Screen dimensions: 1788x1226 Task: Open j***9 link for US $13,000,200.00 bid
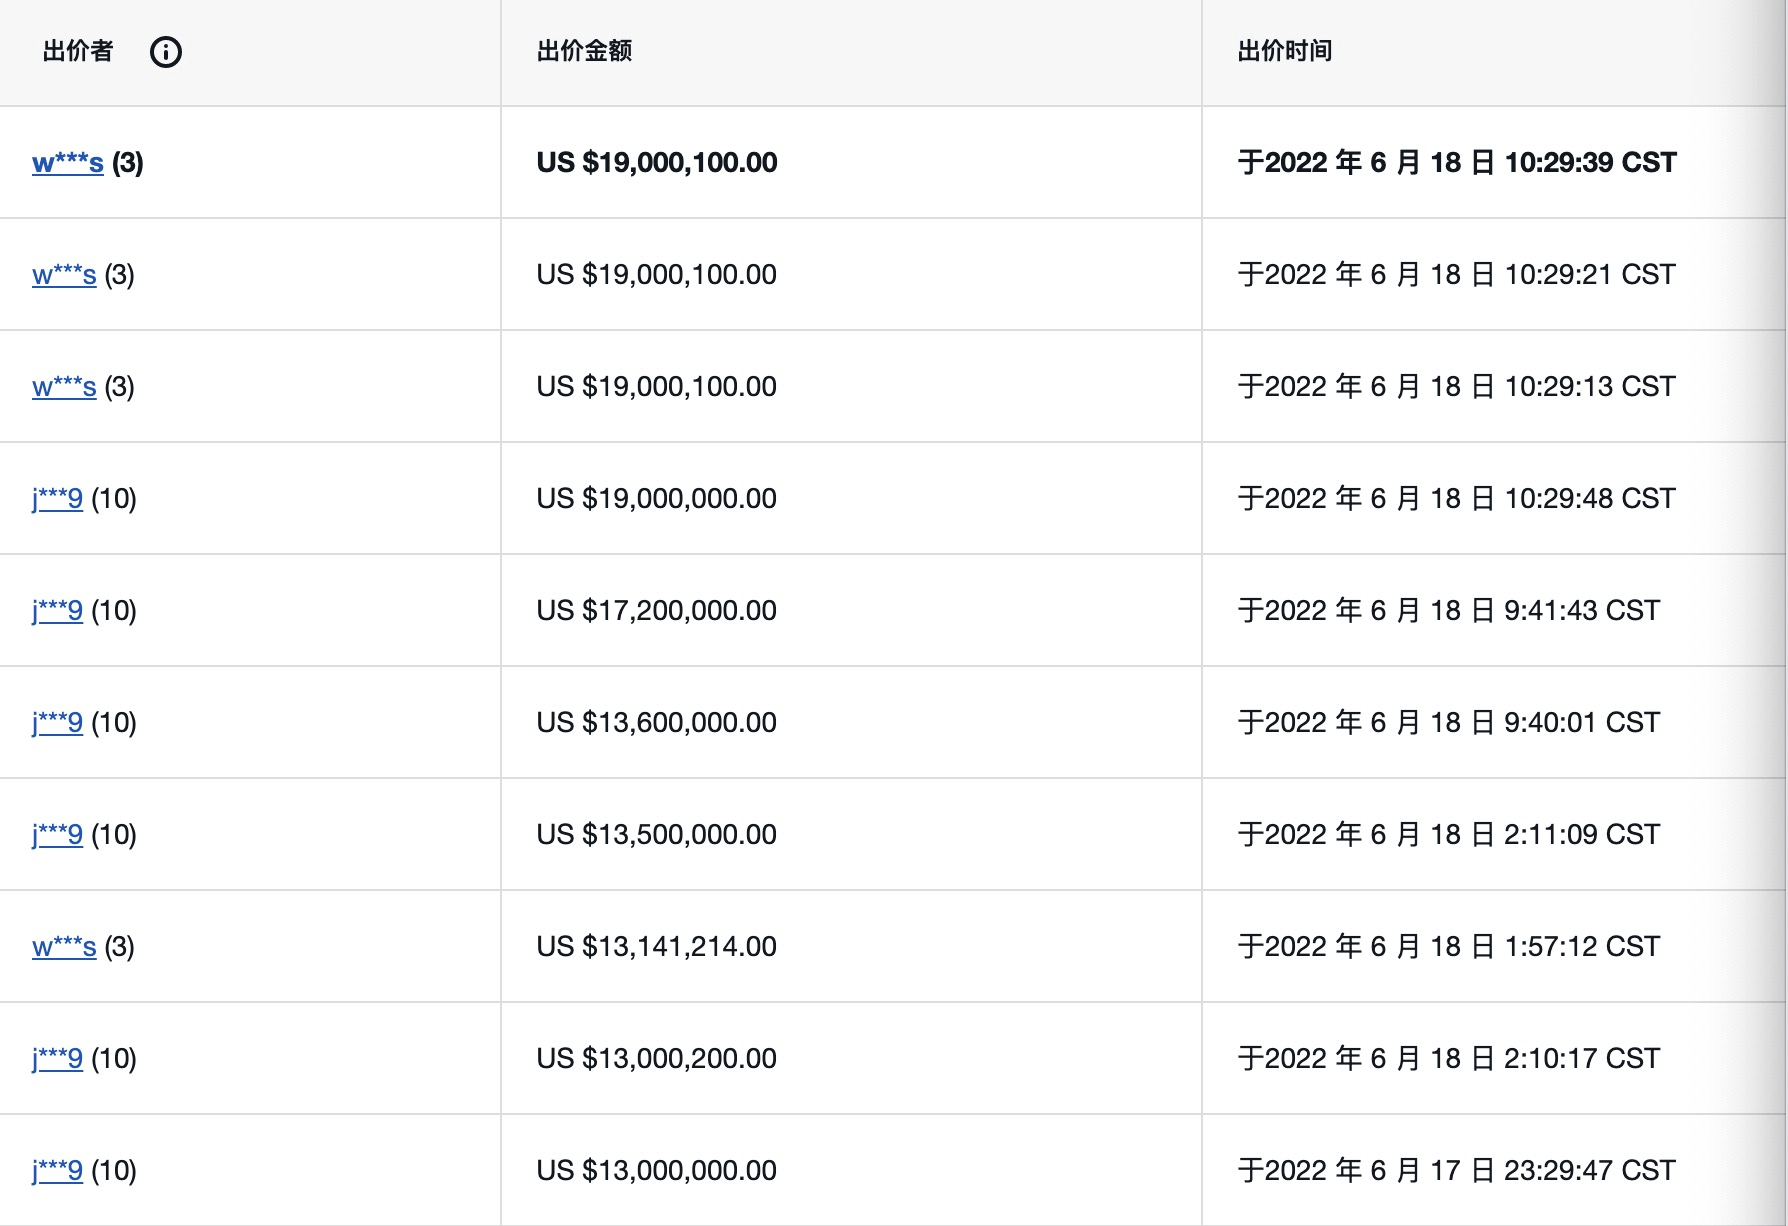click(x=57, y=1059)
